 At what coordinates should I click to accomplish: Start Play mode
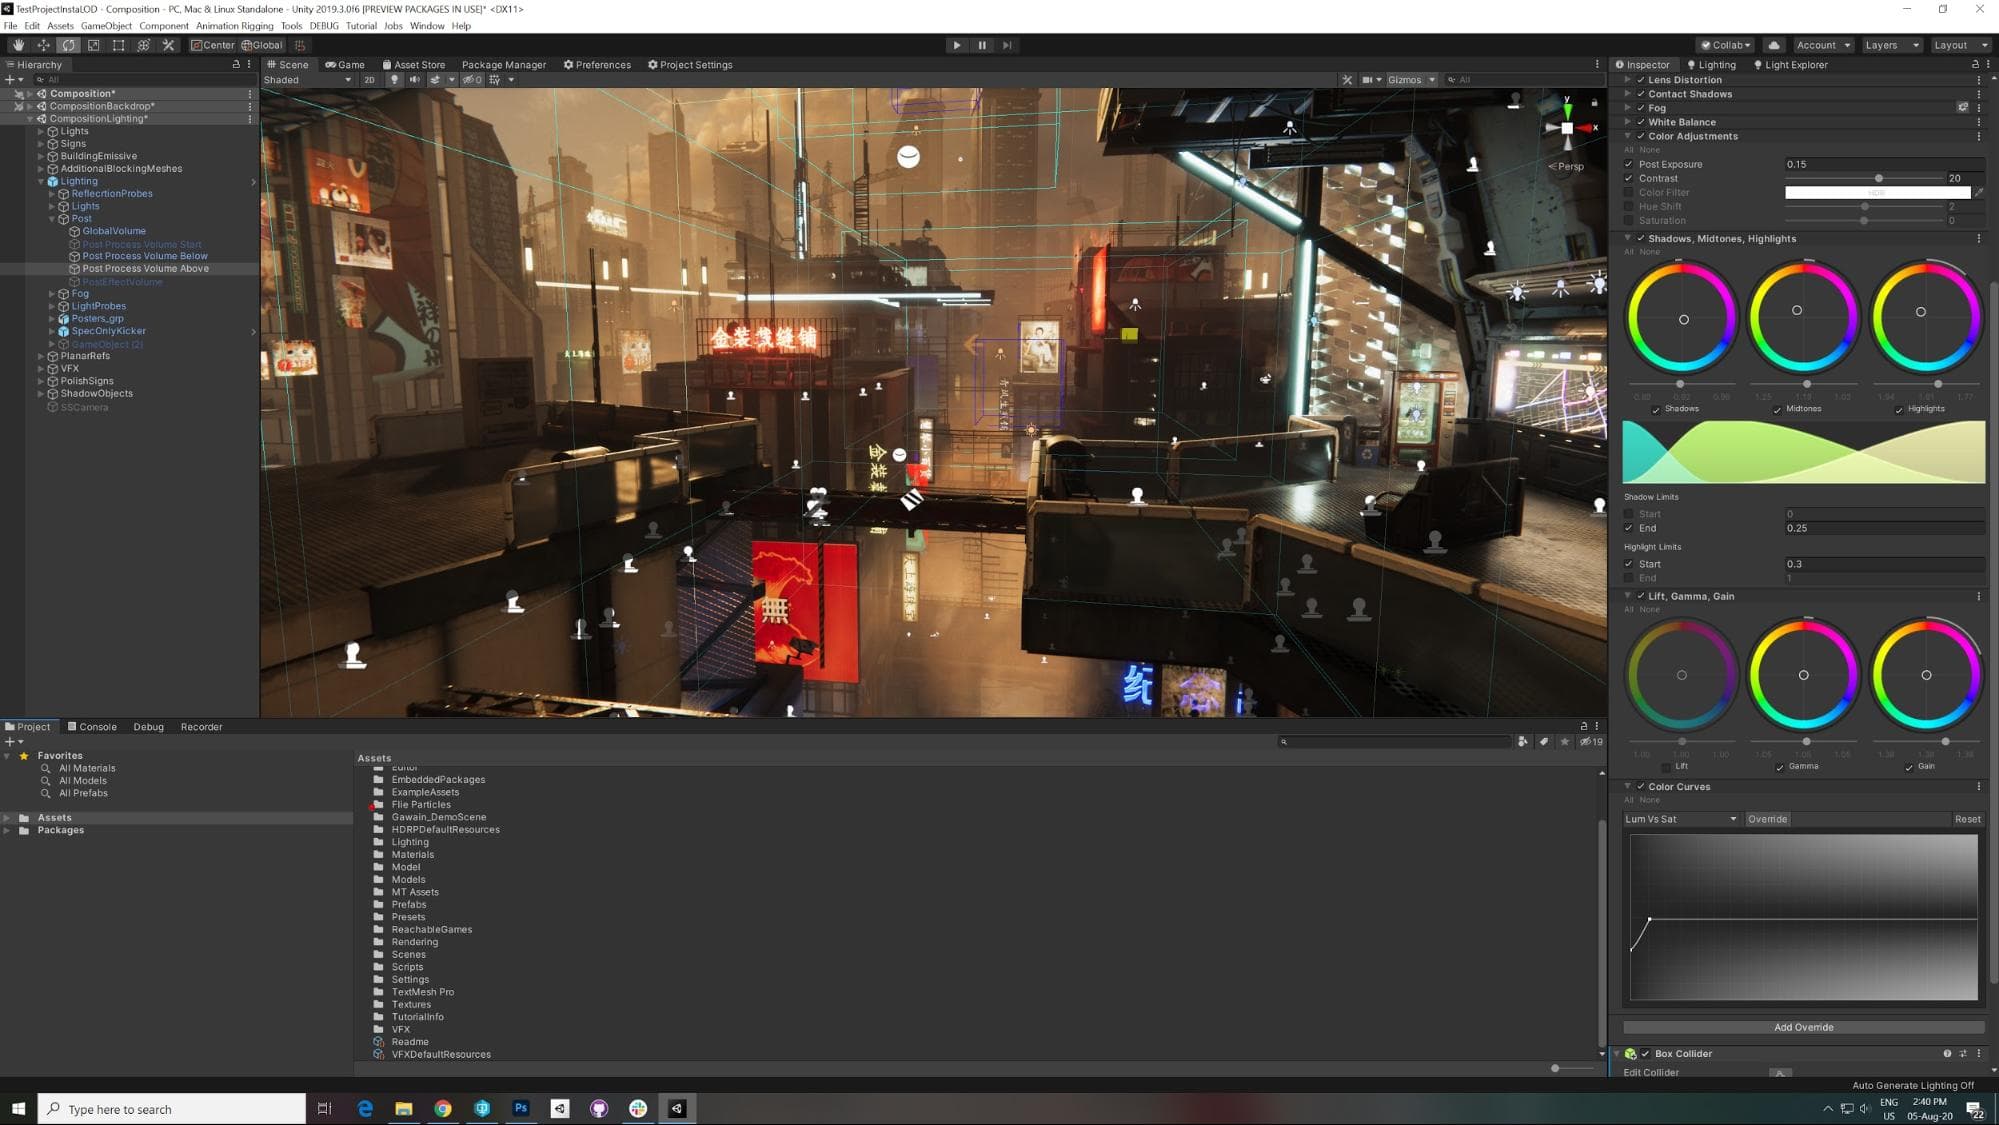click(x=957, y=45)
